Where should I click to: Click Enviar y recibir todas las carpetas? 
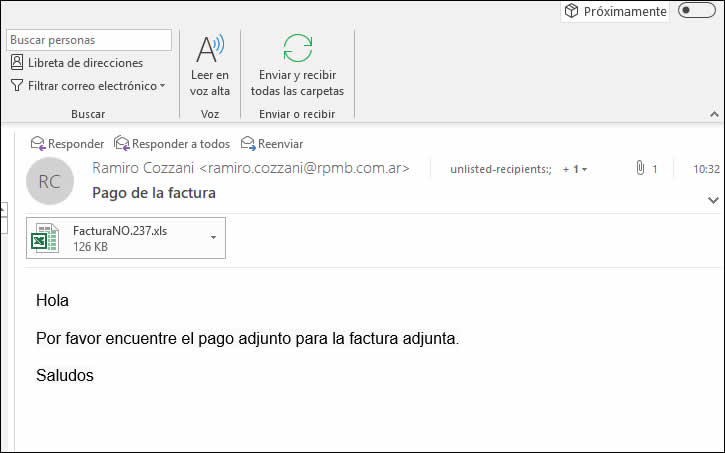pos(297,65)
